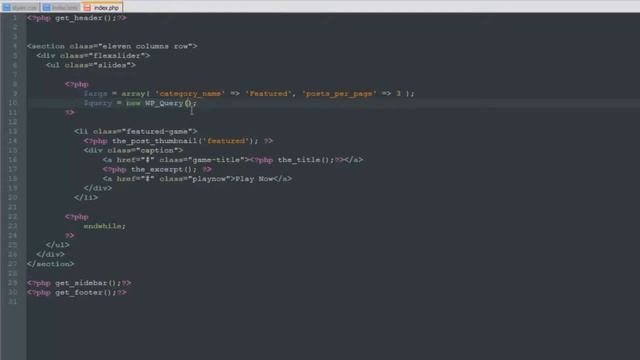
Task: Click get_footer() call on line 30
Action: [x=86, y=292]
